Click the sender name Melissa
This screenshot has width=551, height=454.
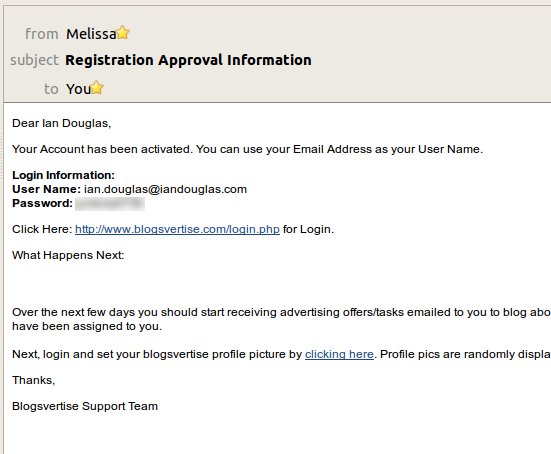tap(91, 34)
